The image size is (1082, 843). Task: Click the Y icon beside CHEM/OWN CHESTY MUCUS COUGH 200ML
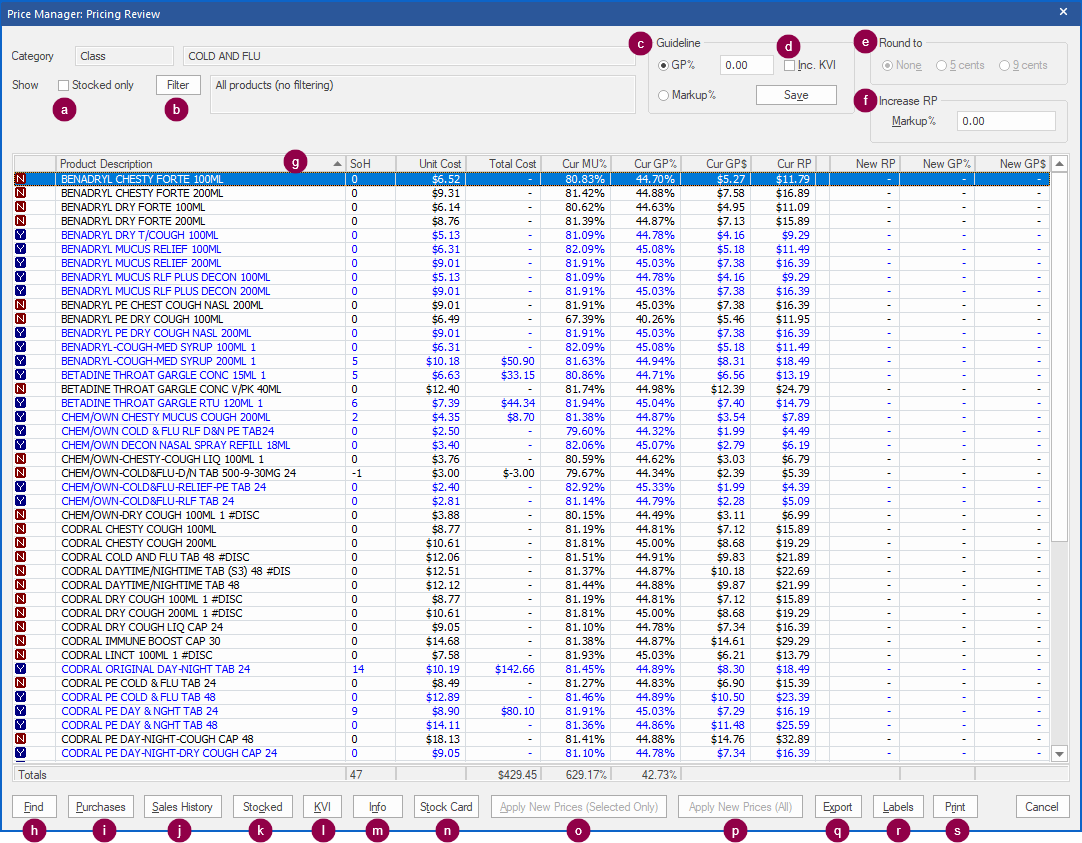click(x=20, y=417)
